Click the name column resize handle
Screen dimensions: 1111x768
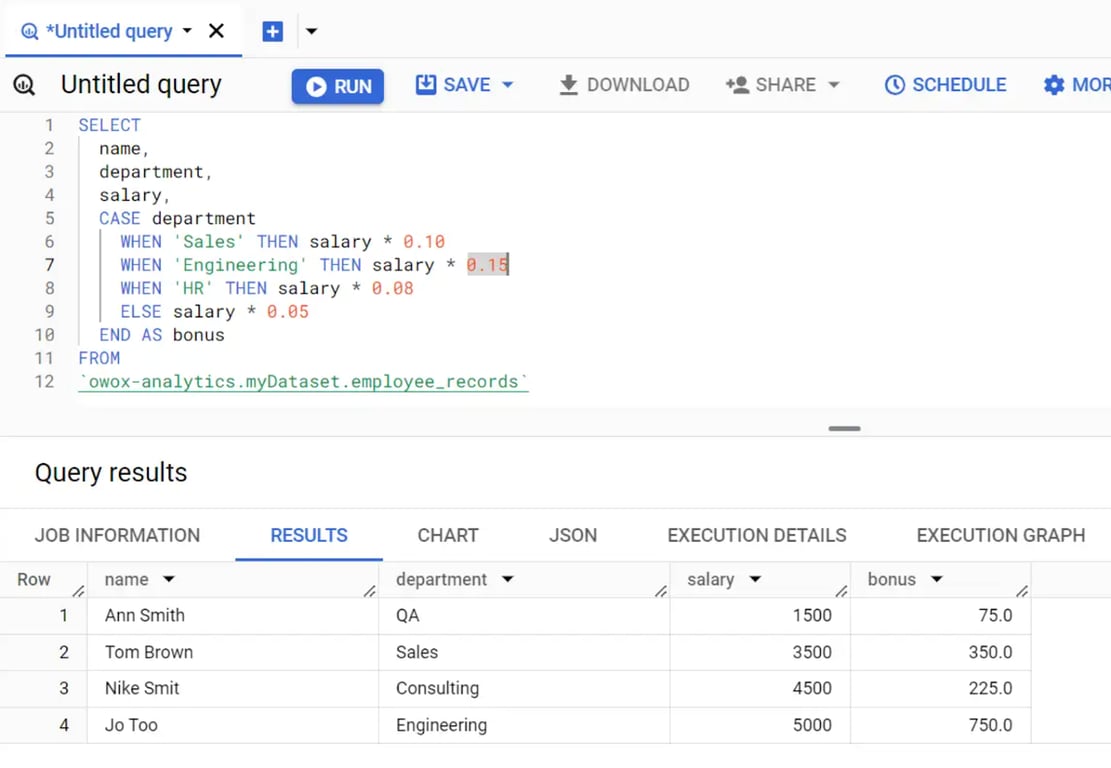pos(370,591)
